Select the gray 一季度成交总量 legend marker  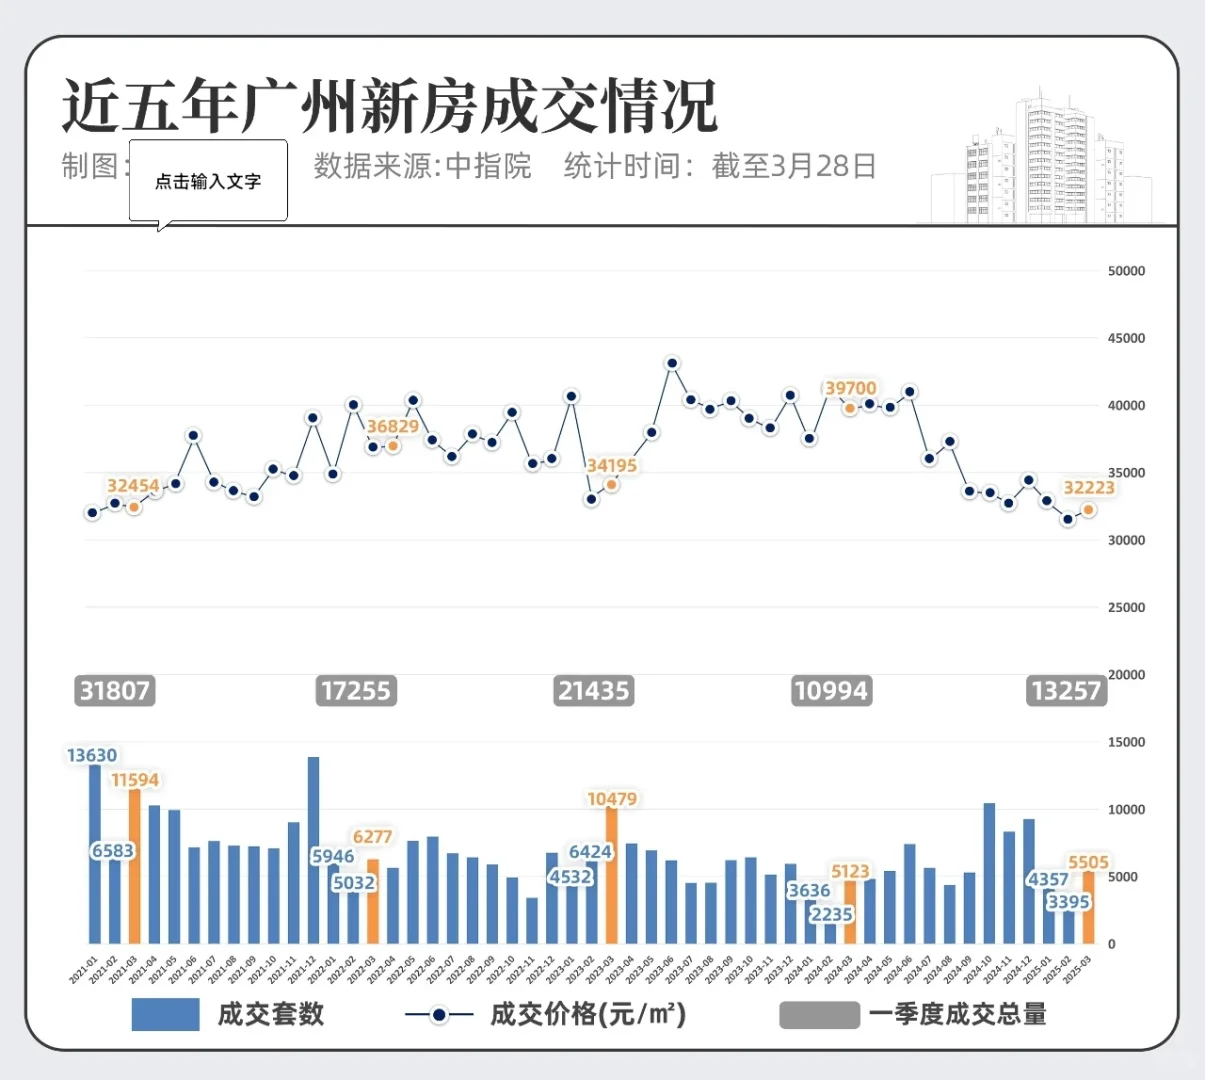tap(819, 1014)
